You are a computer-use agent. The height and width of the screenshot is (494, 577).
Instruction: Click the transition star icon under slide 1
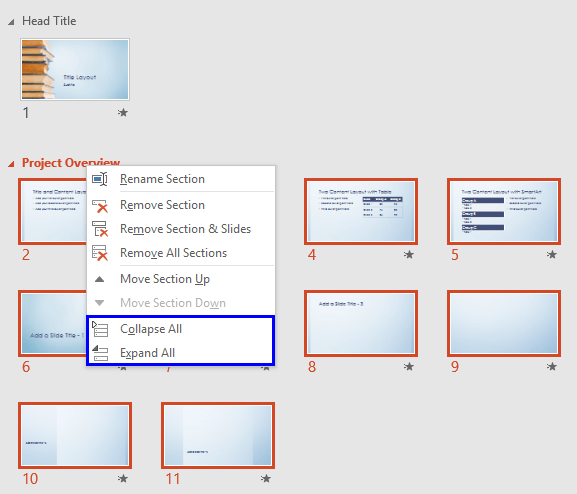pyautogui.click(x=123, y=112)
